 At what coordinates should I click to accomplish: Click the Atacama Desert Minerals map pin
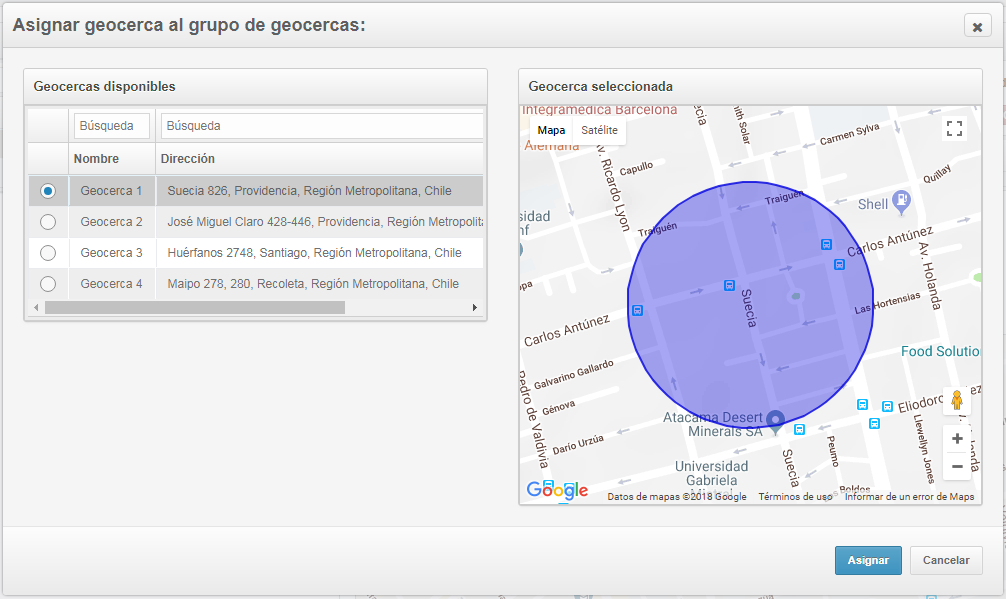click(775, 420)
